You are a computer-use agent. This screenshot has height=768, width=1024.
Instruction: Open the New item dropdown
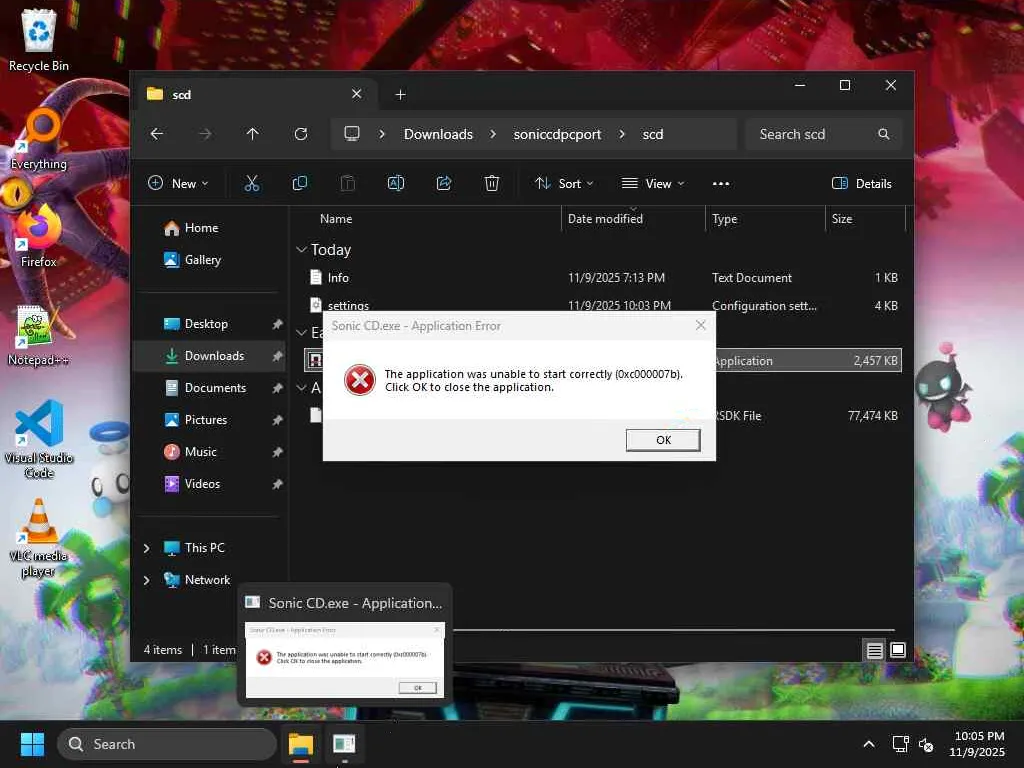pyautogui.click(x=178, y=184)
